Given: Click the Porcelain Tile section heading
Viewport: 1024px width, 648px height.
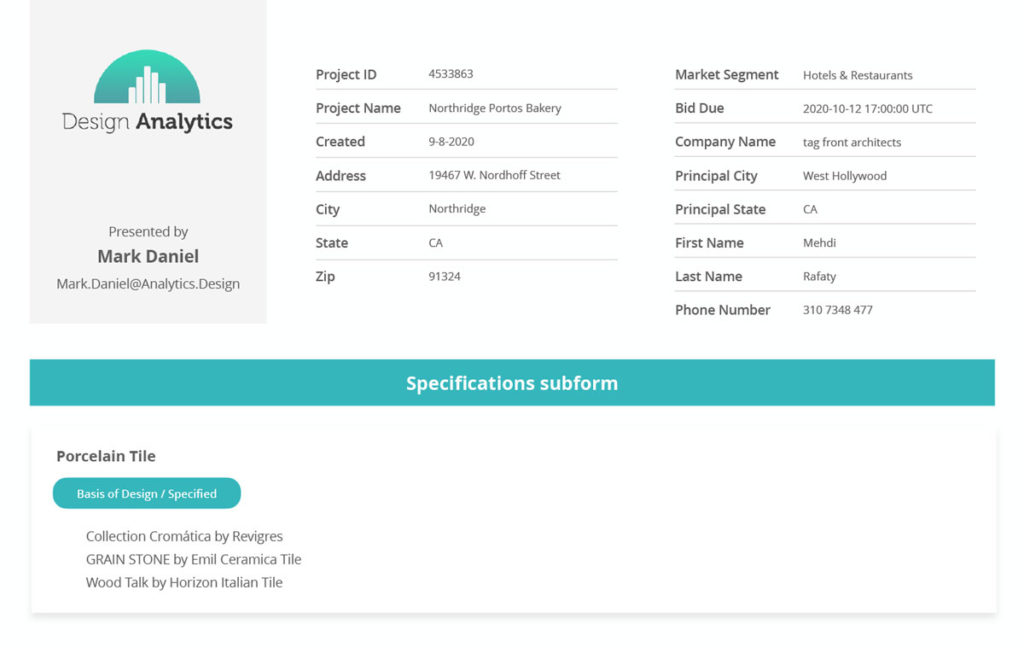Looking at the screenshot, I should [106, 456].
